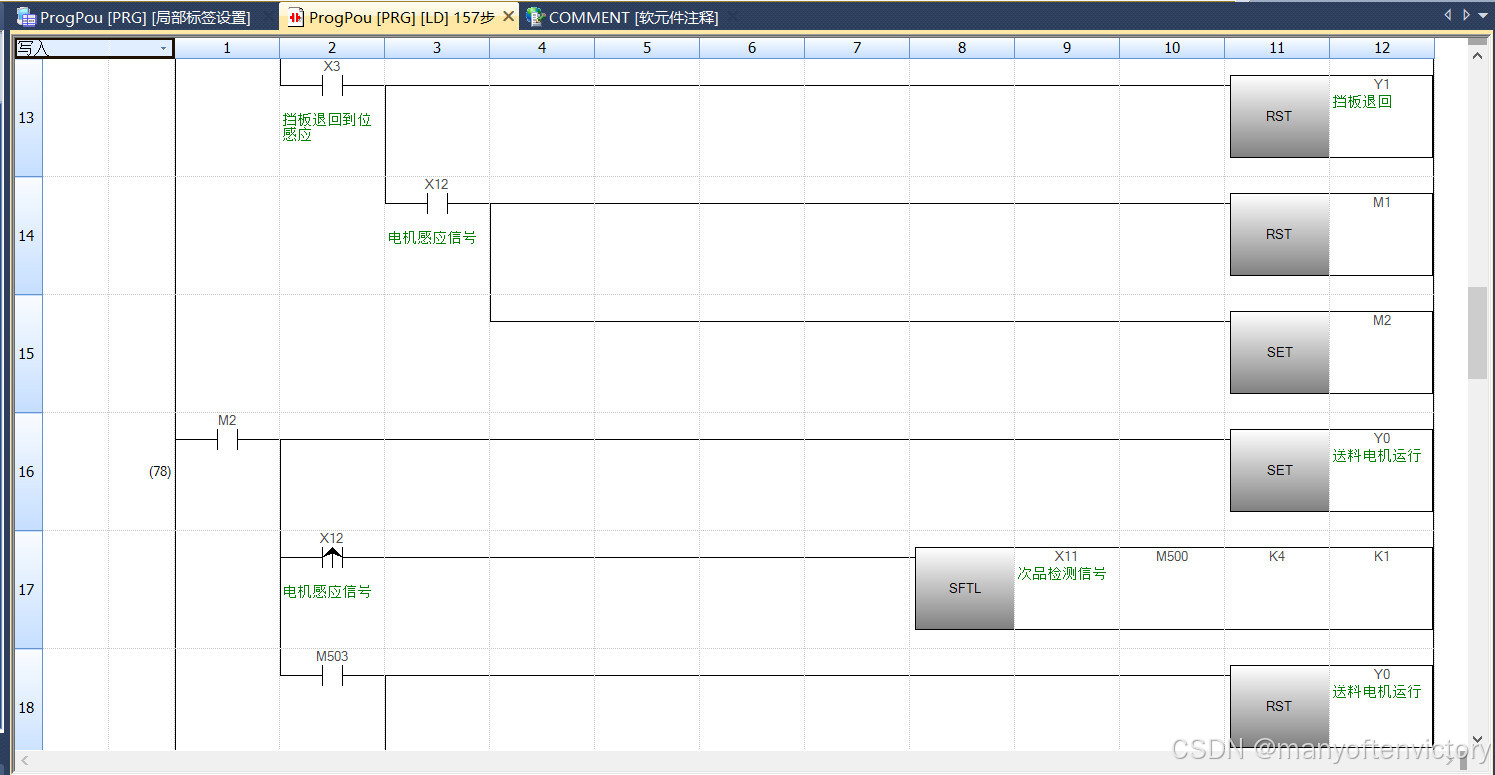Select row header 15

27,354
